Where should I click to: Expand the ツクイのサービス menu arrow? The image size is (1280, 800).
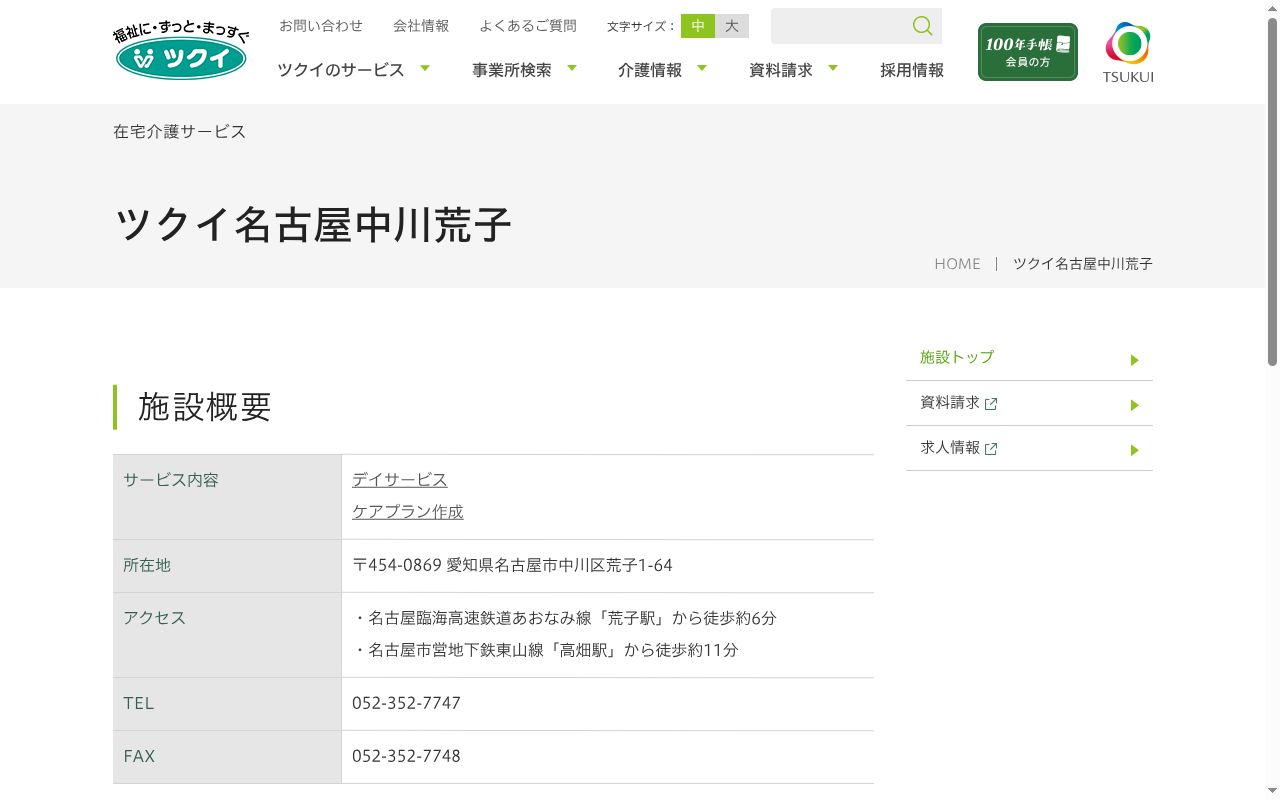point(425,68)
